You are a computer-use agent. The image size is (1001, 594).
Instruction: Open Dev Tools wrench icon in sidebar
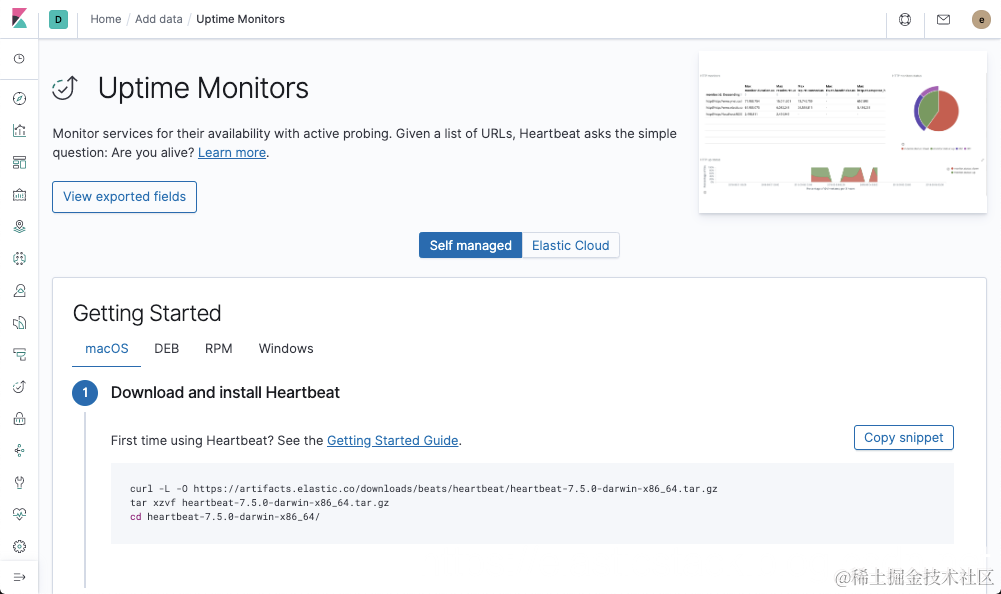point(19,482)
